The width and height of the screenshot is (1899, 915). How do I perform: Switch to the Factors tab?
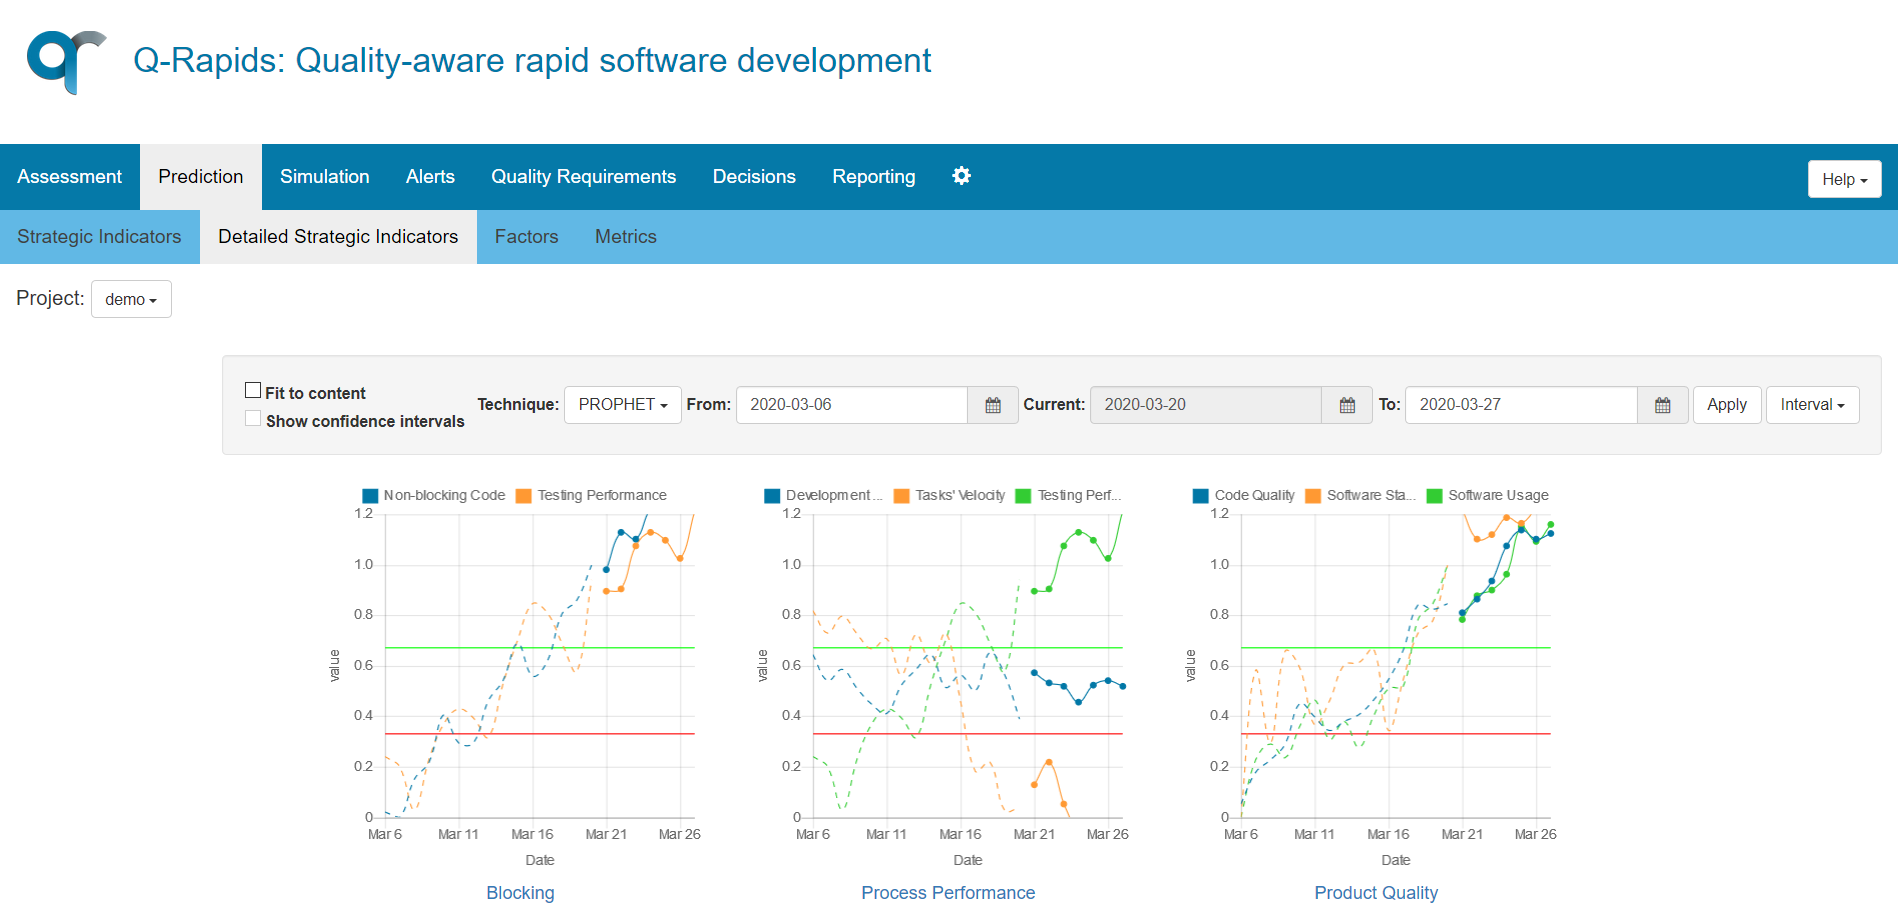[526, 237]
